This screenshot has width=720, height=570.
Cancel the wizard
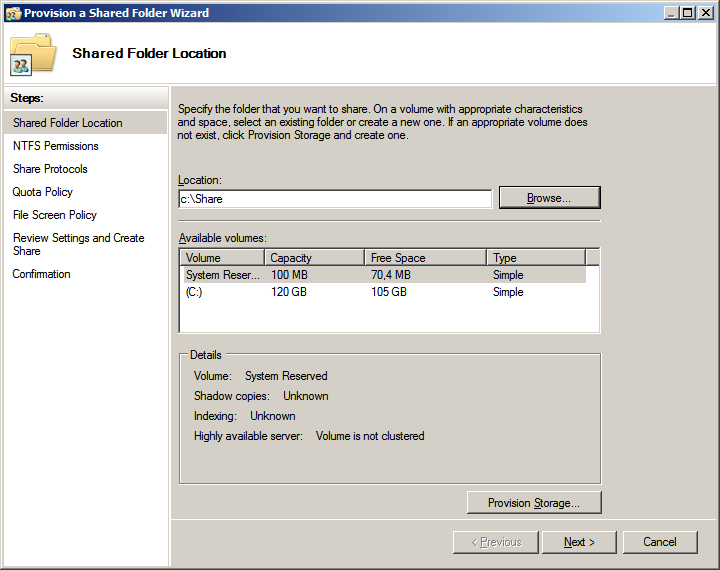[x=660, y=542]
